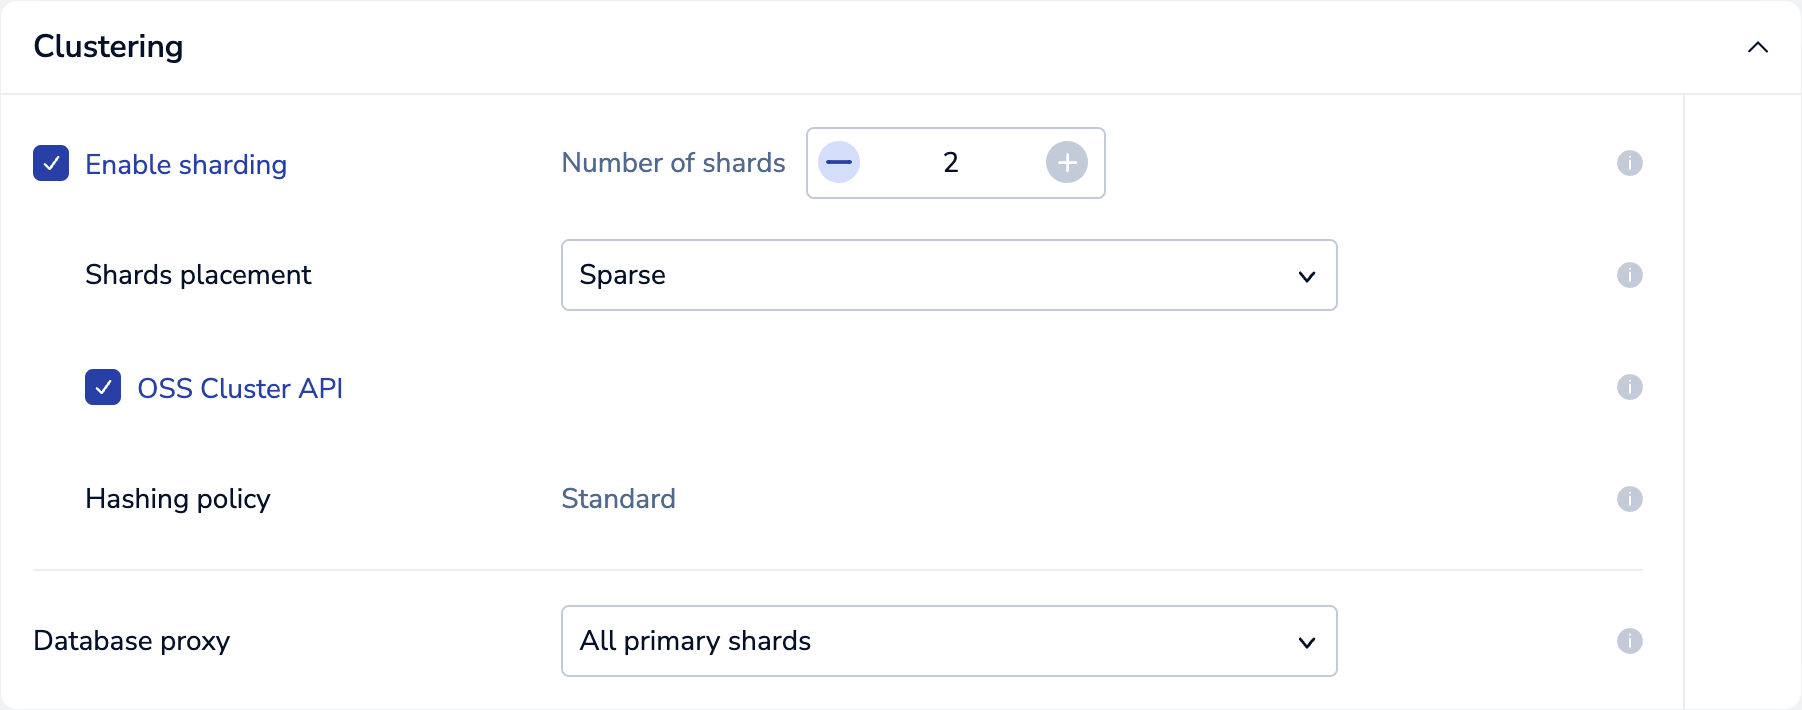Click the Clustering section heading
1802x710 pixels.
[x=108, y=46]
